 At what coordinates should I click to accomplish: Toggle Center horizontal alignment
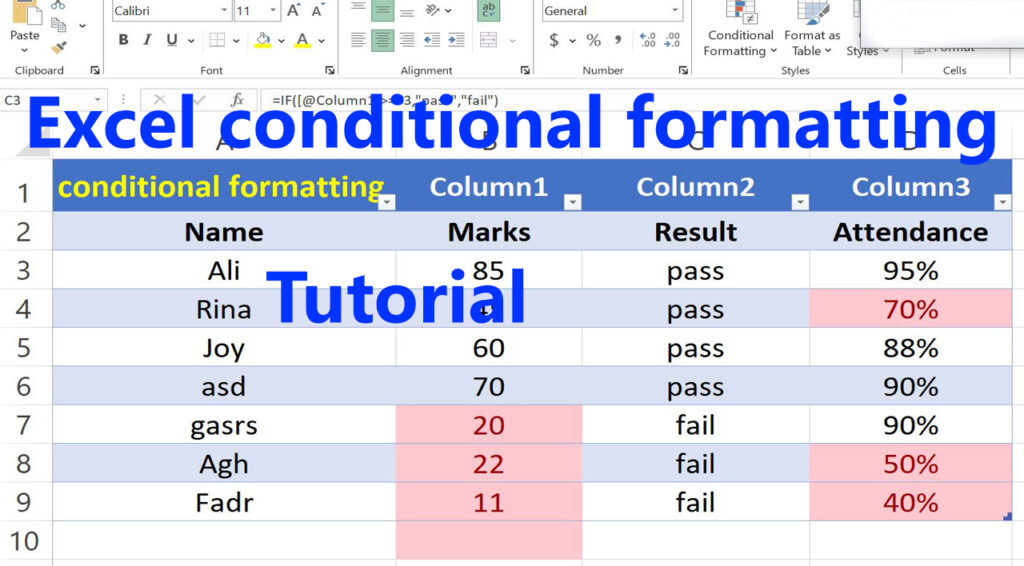(x=383, y=40)
